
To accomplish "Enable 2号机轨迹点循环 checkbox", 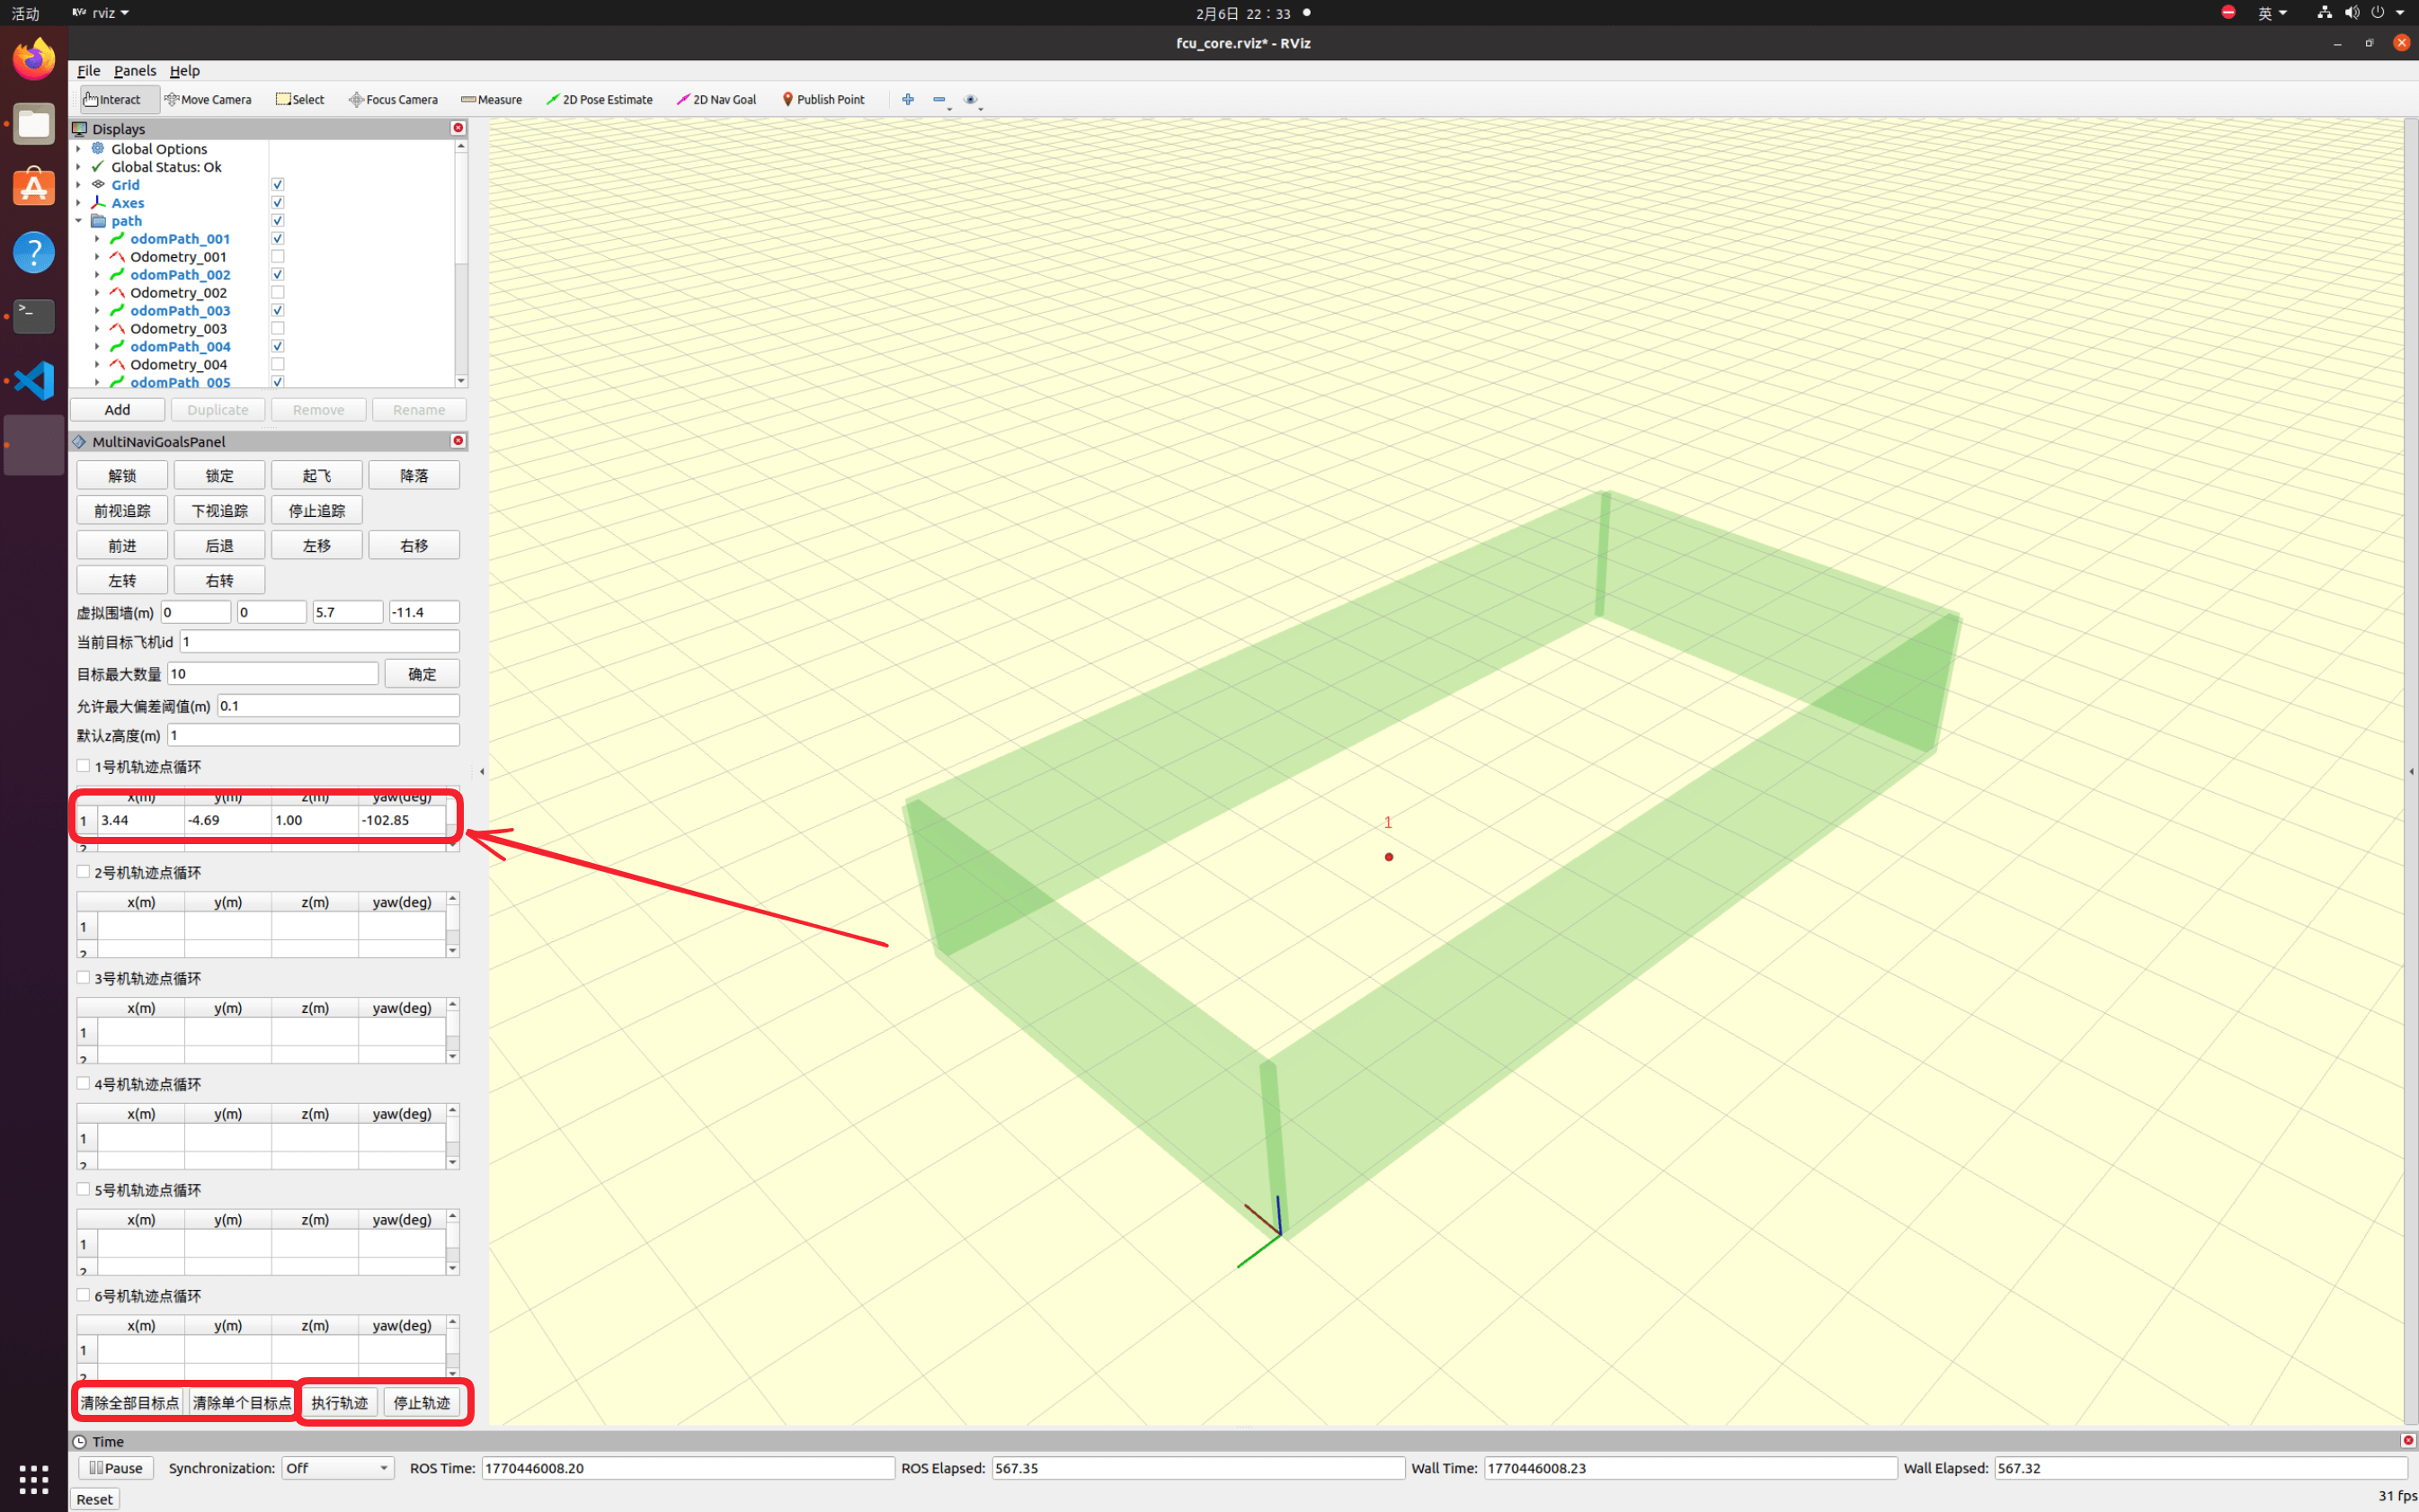I will (84, 872).
